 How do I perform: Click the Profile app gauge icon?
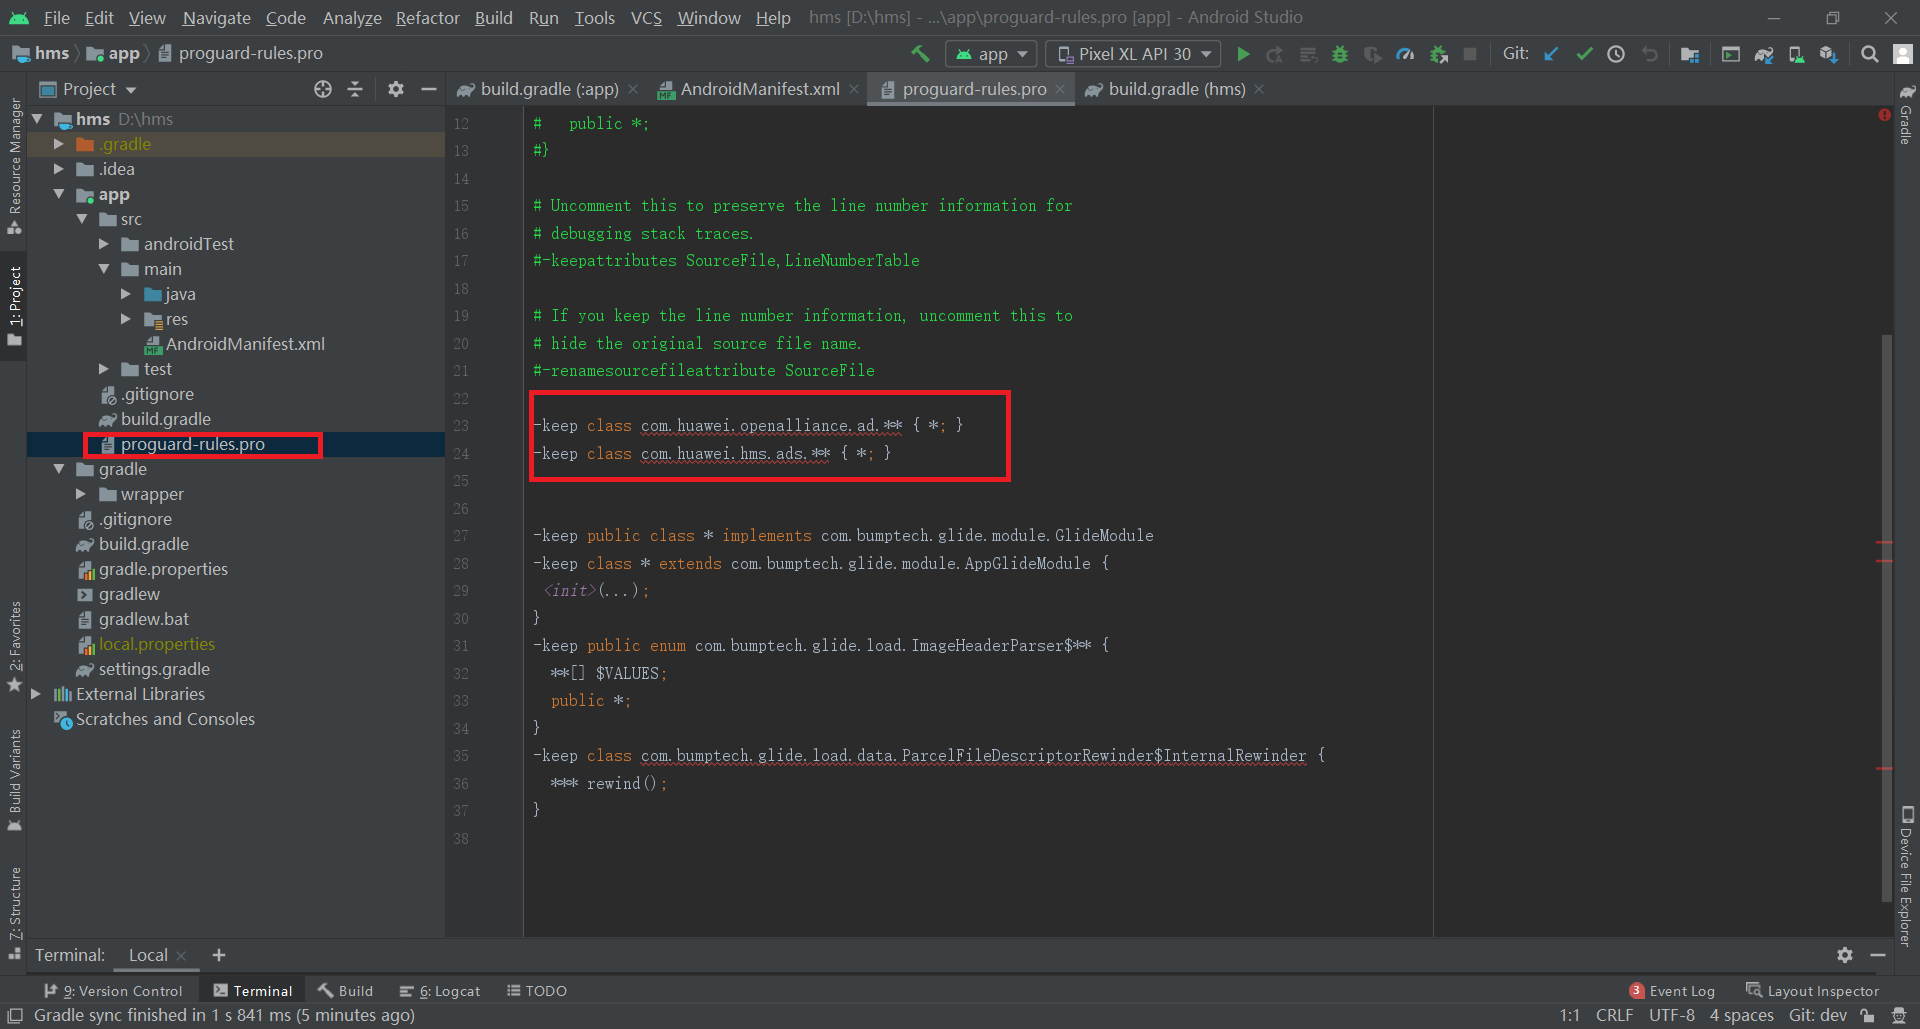tap(1405, 54)
